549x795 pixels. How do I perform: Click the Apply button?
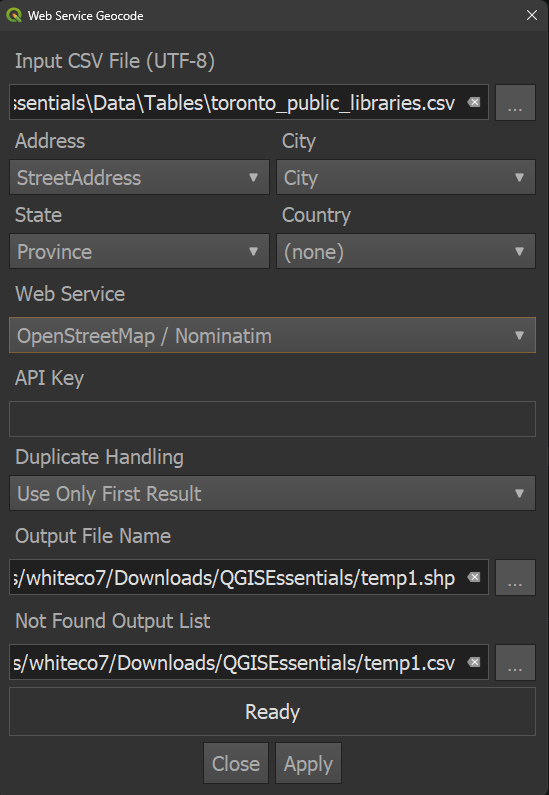point(308,763)
